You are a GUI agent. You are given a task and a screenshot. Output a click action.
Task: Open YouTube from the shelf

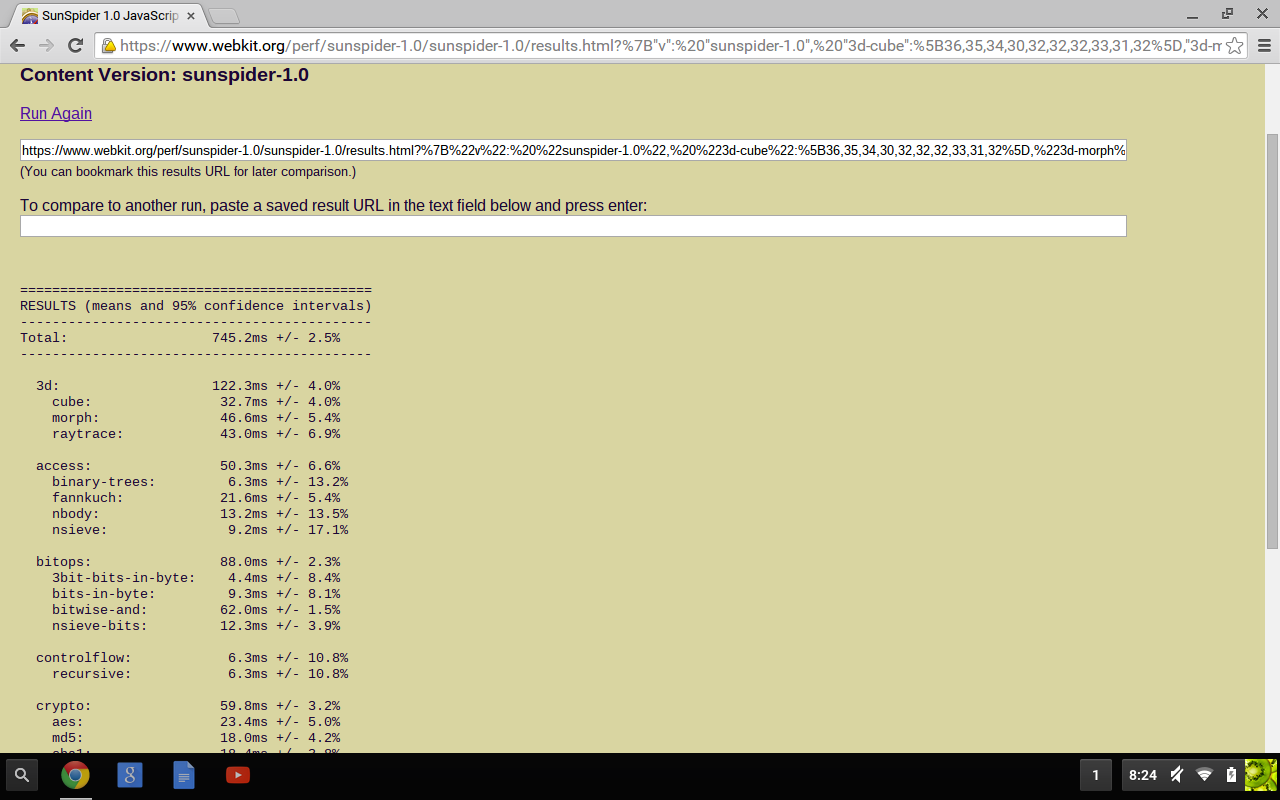coord(238,775)
